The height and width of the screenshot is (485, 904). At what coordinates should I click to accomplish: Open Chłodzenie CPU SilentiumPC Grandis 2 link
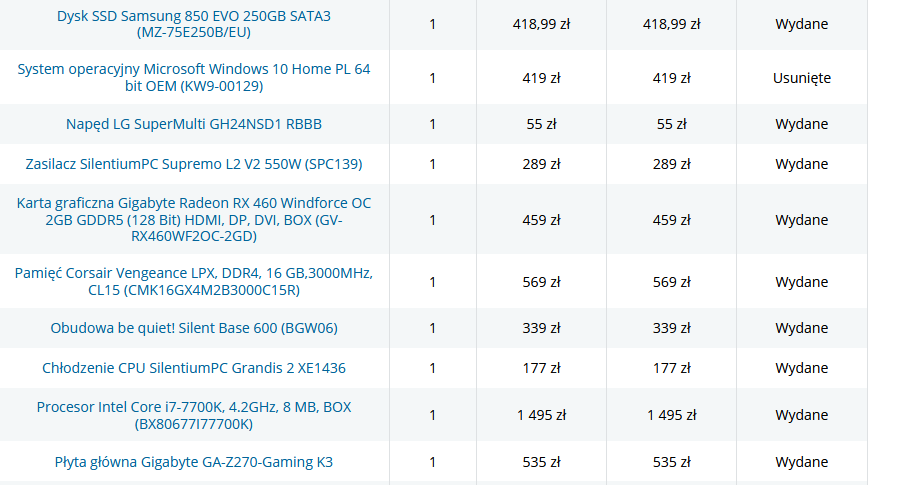pos(194,368)
